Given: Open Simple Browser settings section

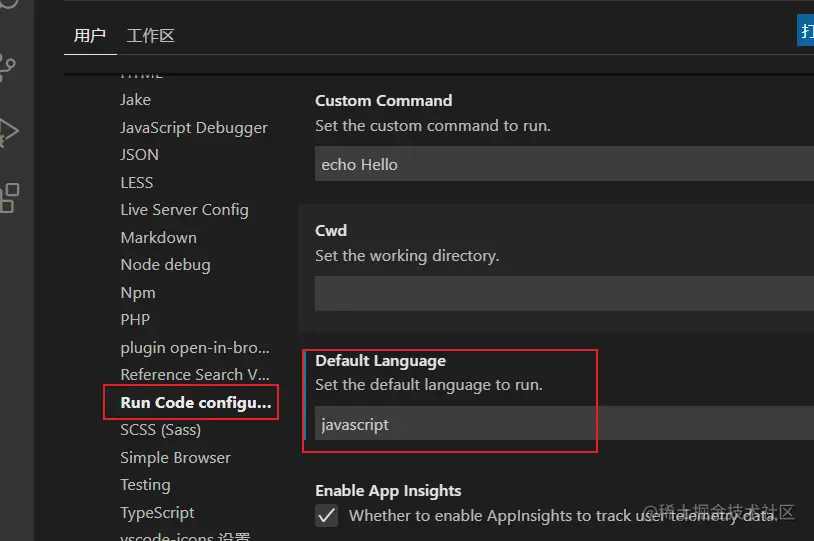Looking at the screenshot, I should [175, 457].
